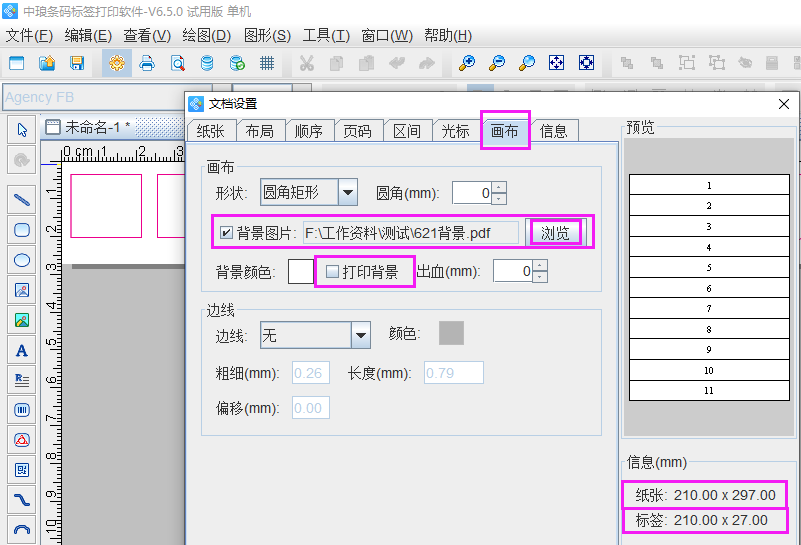Image resolution: width=801 pixels, height=545 pixels.
Task: Pick the gray 边线 颜色 swatch
Action: [x=452, y=333]
